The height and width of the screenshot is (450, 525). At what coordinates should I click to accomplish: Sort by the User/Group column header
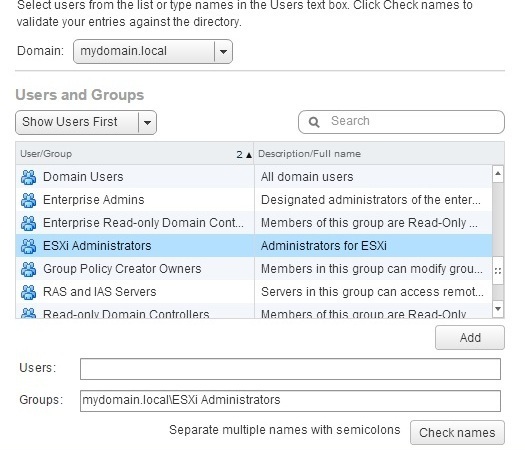pos(135,154)
